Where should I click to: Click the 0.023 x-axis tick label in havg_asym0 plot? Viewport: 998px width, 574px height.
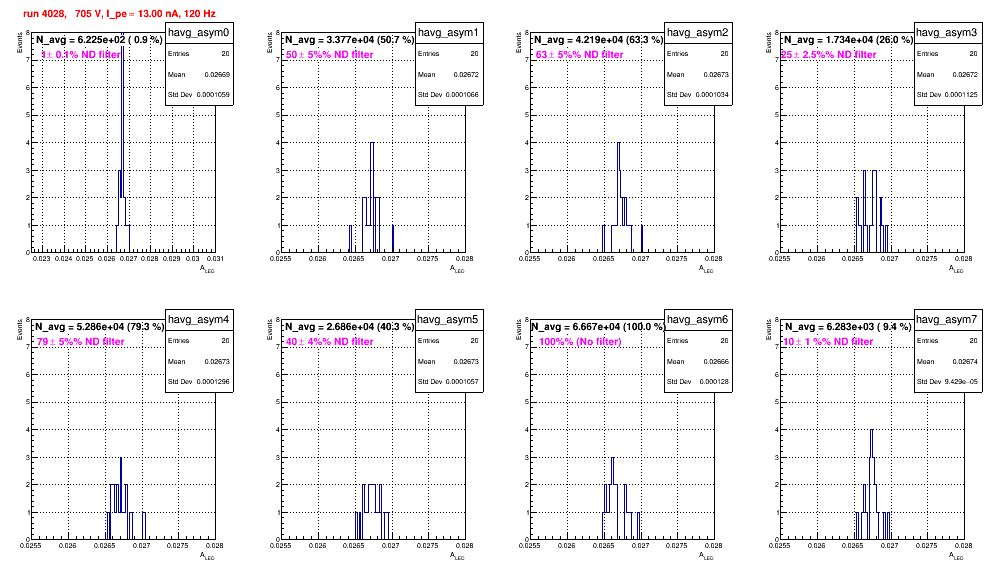pyautogui.click(x=42, y=259)
